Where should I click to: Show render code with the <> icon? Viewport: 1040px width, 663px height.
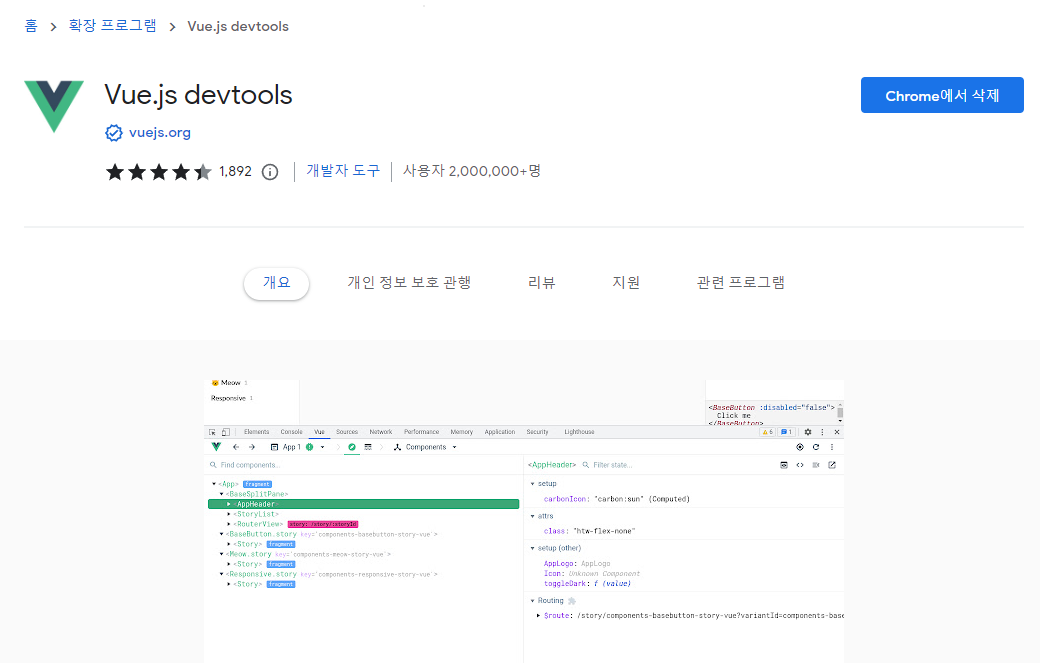pos(800,465)
